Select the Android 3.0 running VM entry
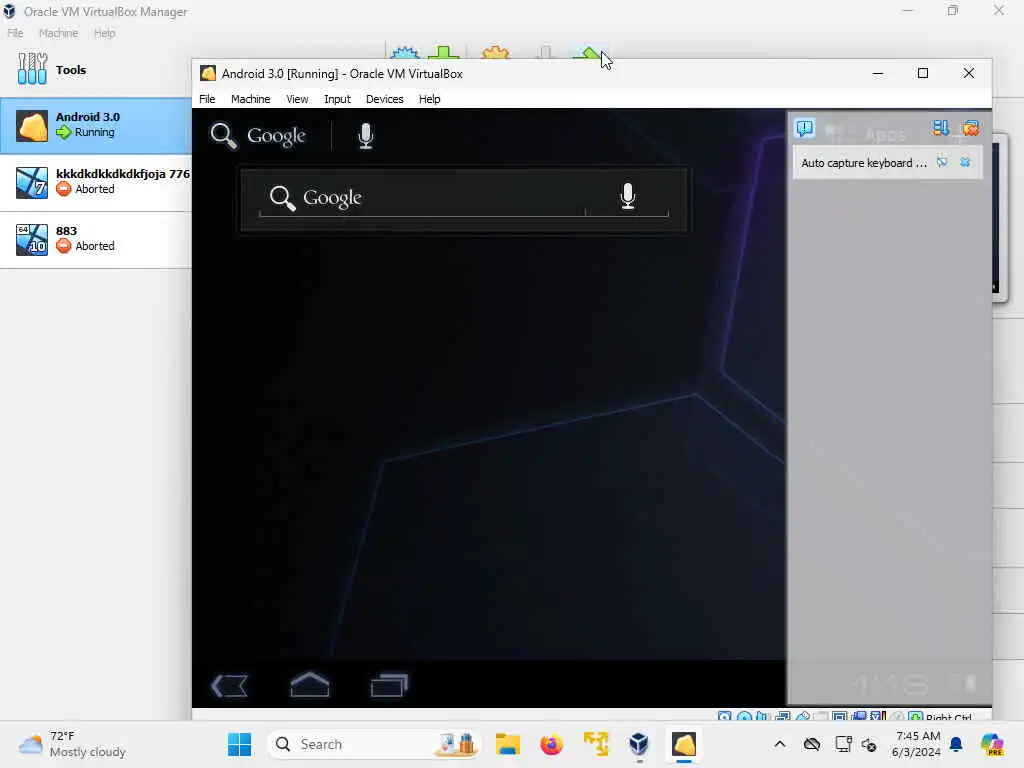The image size is (1024, 768). point(95,125)
